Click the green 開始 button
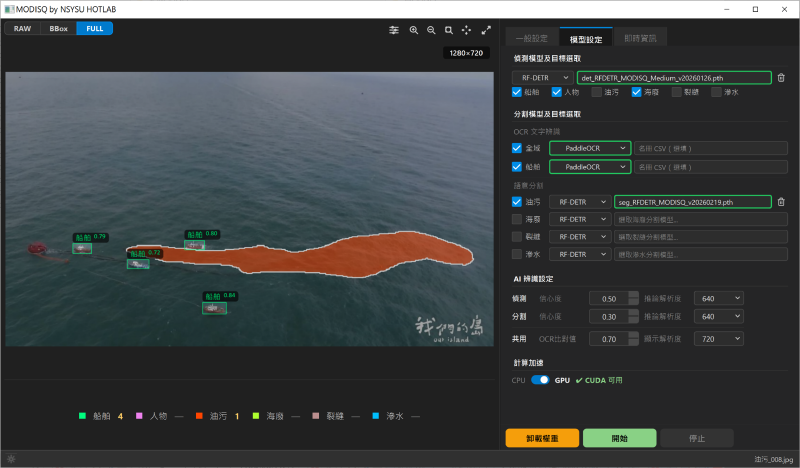Viewport: 800px width, 468px height. tap(619, 438)
